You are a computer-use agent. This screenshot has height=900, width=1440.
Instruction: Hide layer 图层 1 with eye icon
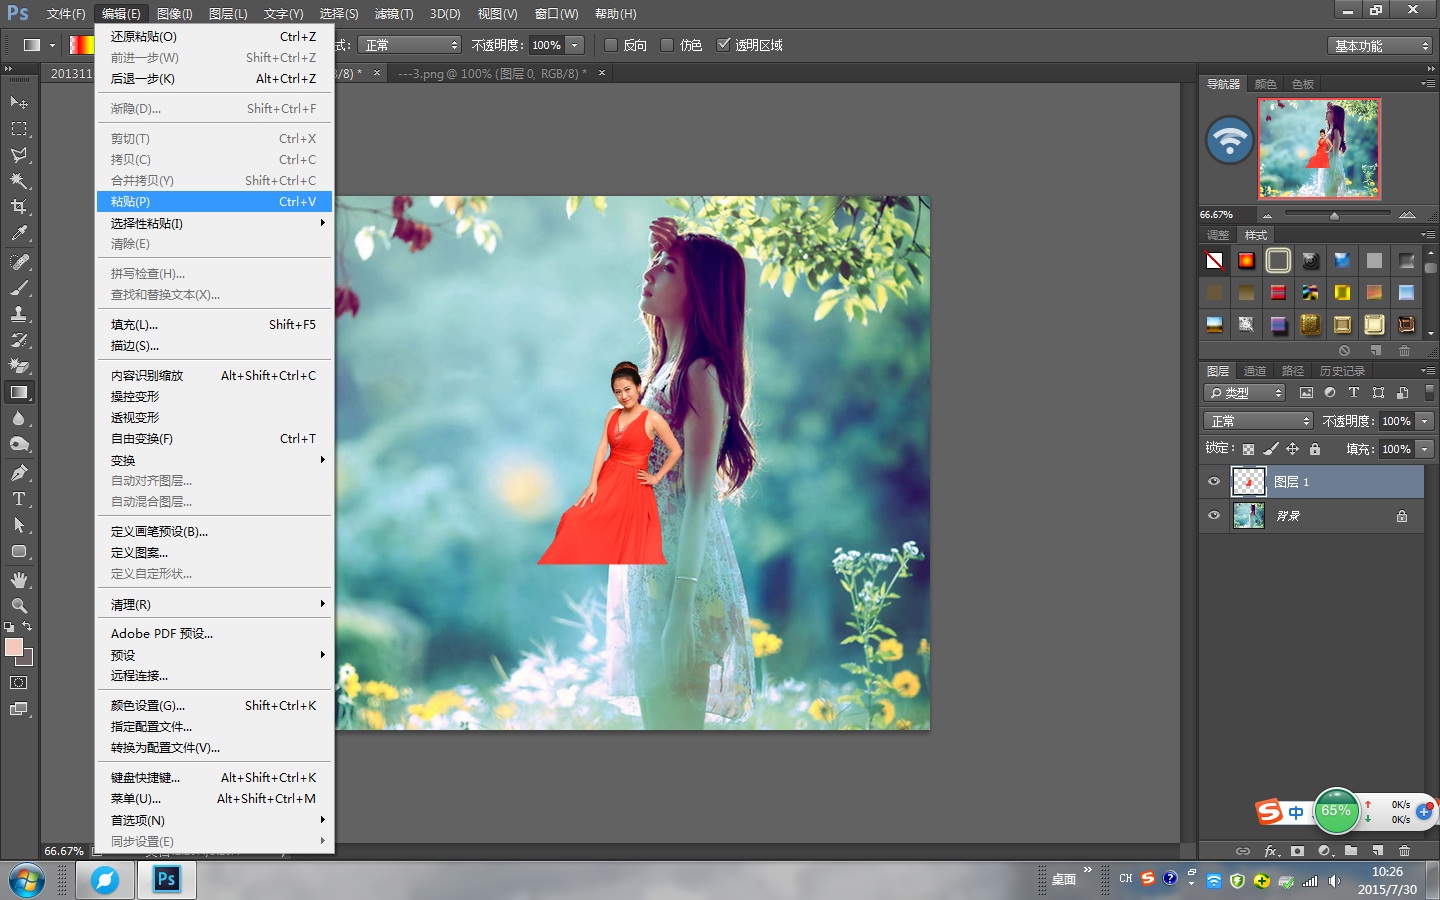coord(1214,482)
